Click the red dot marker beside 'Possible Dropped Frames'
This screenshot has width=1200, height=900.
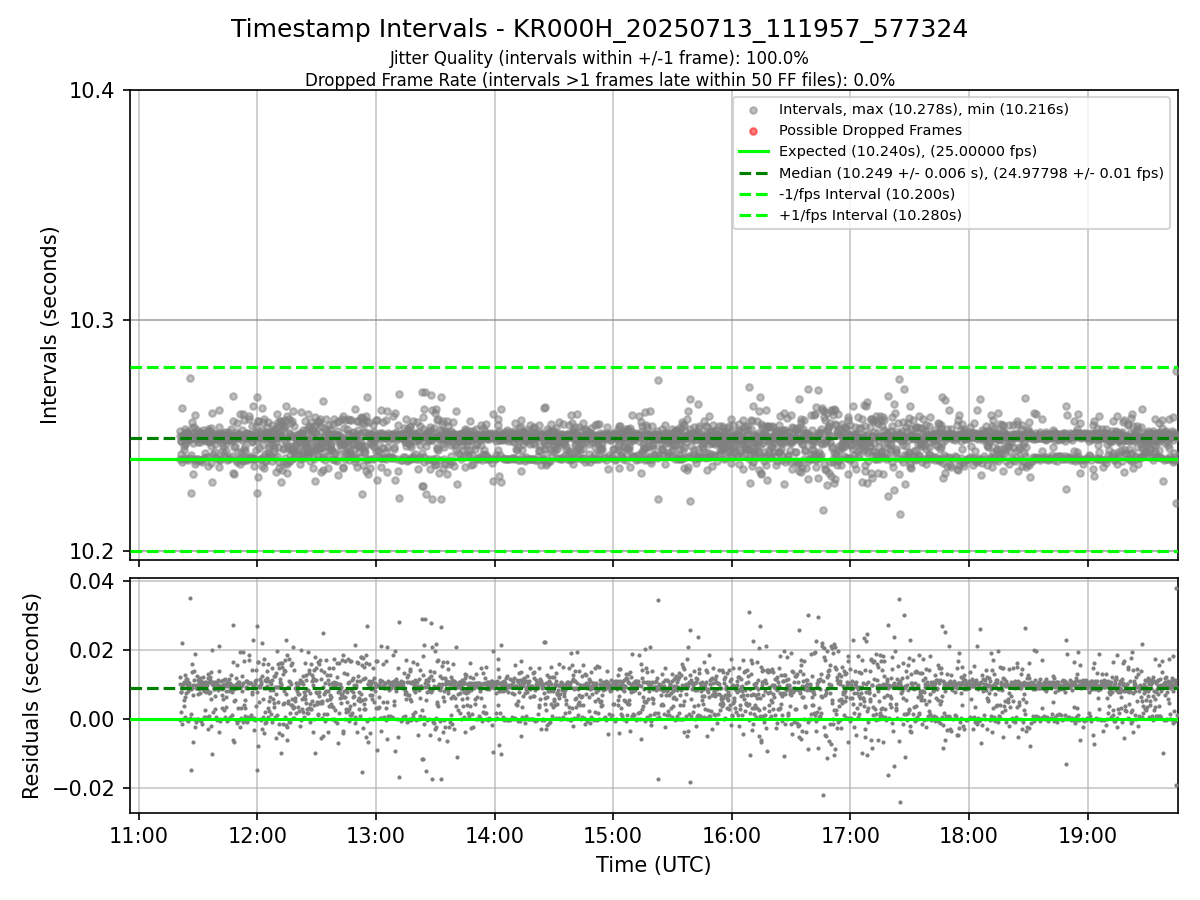pyautogui.click(x=754, y=131)
